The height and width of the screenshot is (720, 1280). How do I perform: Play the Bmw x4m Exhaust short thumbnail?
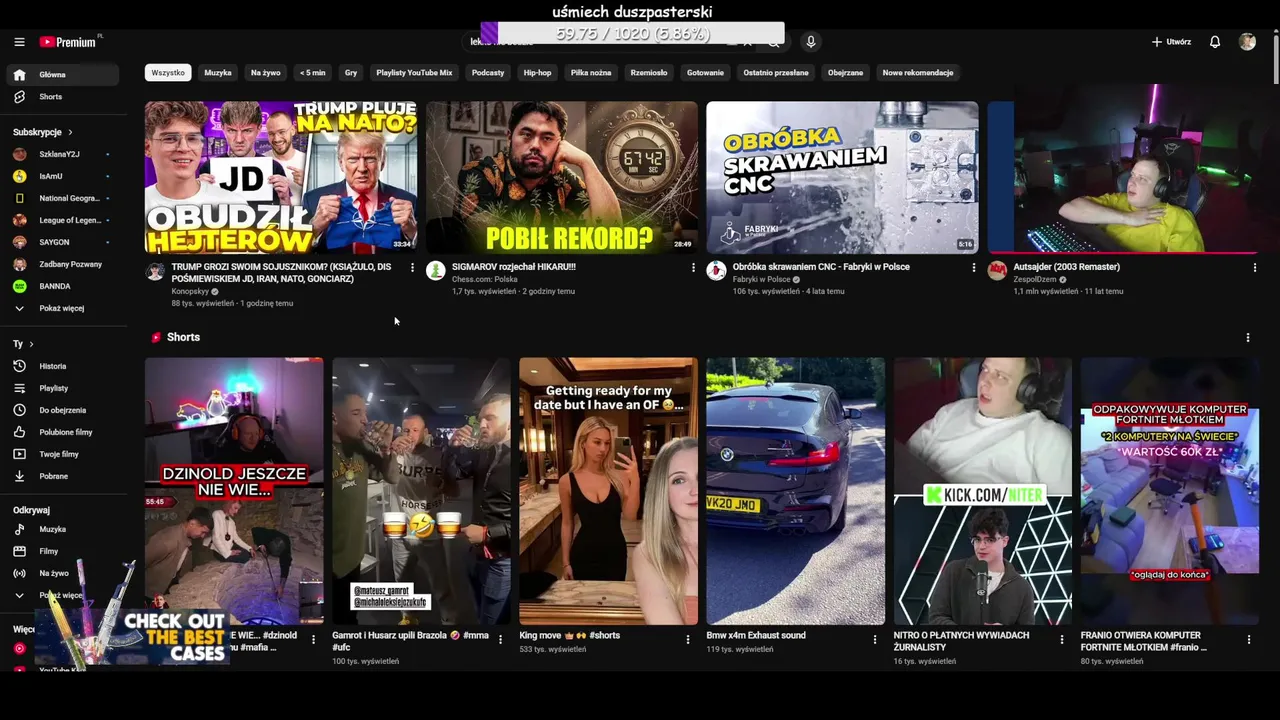click(796, 491)
